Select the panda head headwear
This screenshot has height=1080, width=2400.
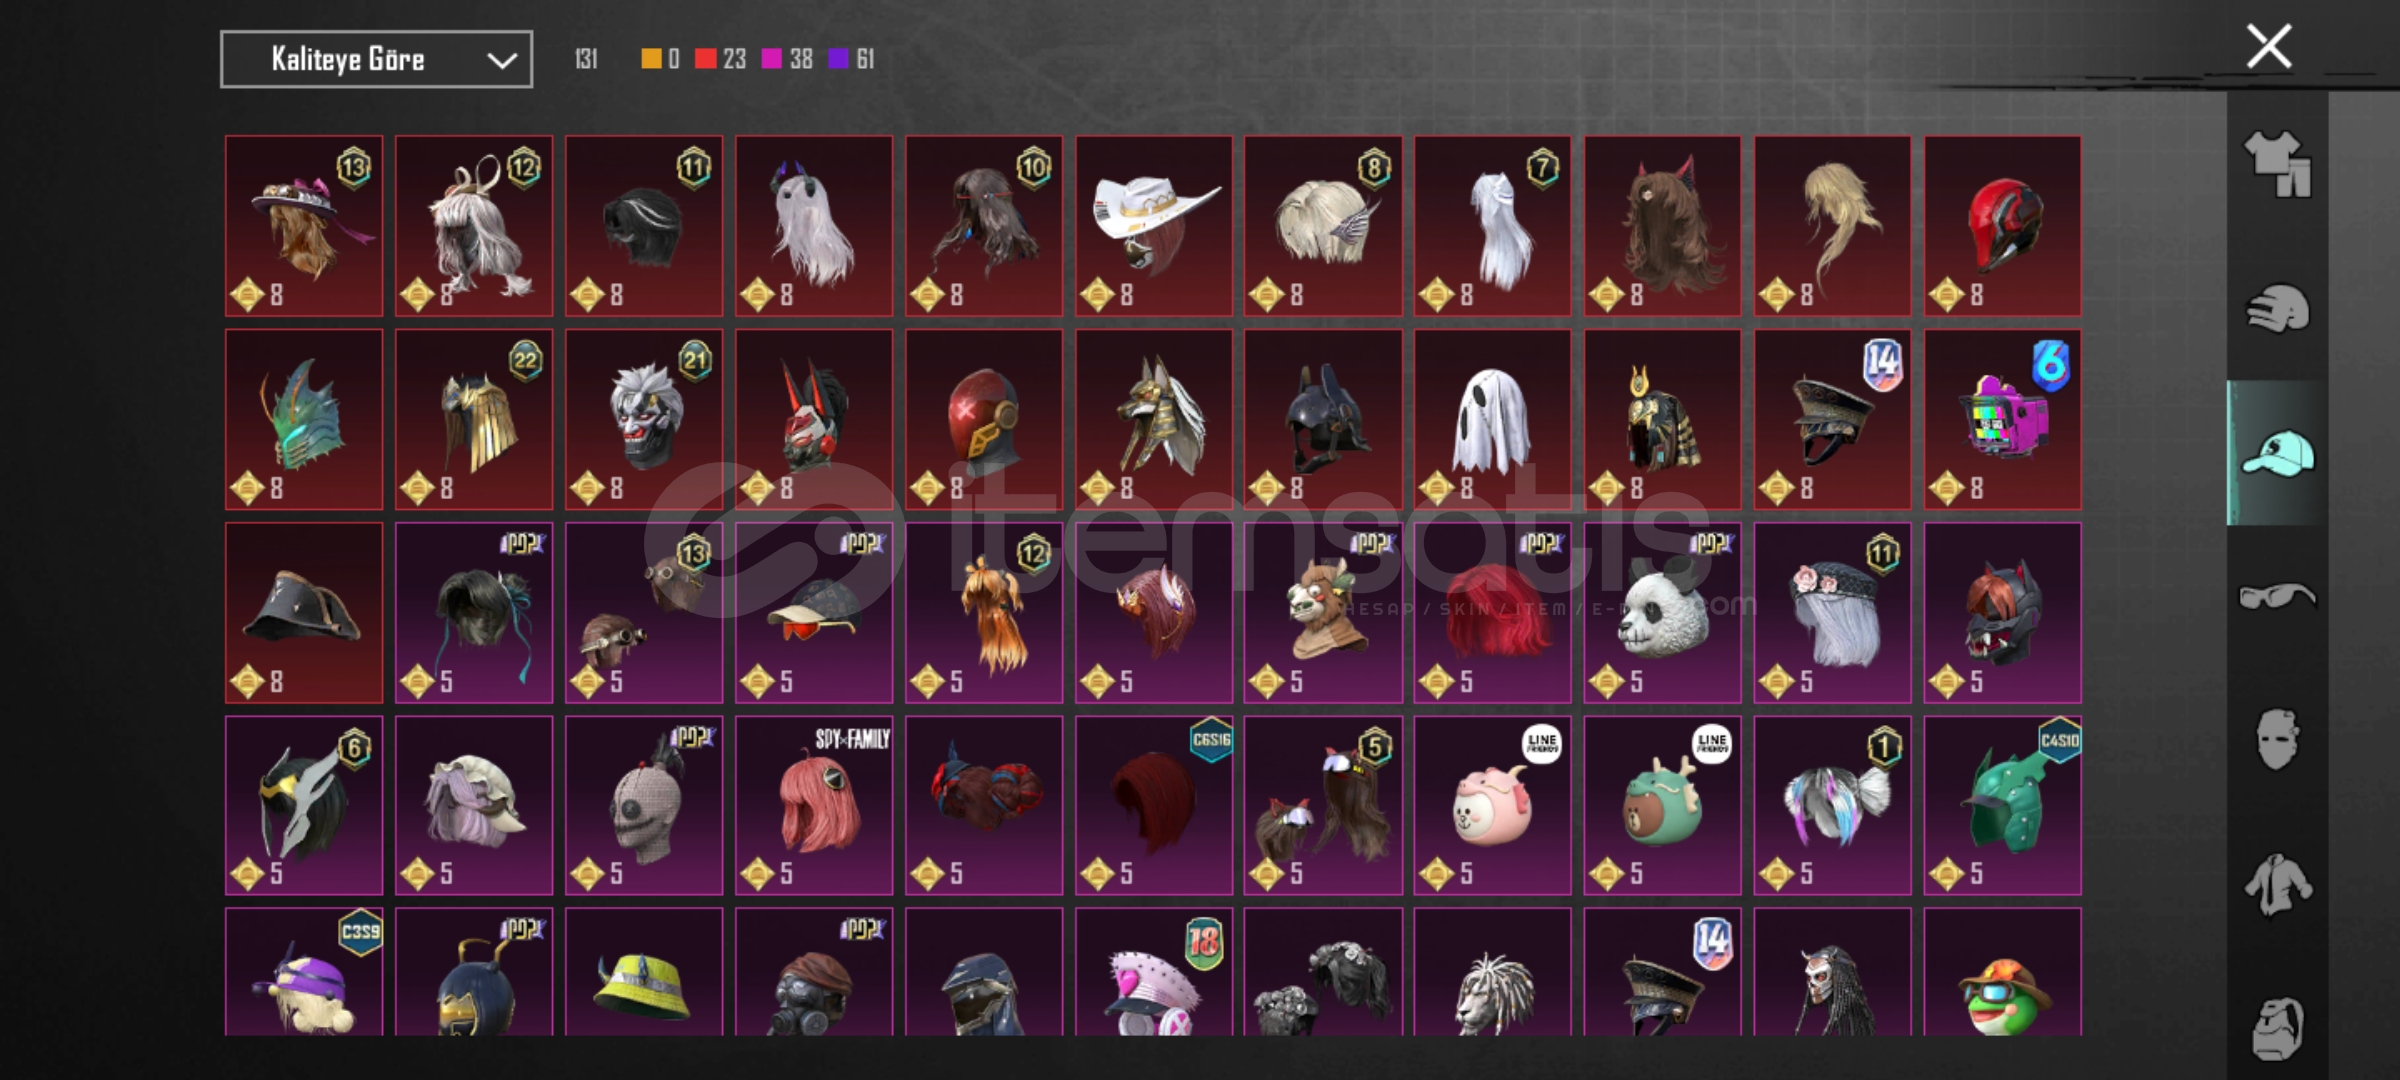1662,612
